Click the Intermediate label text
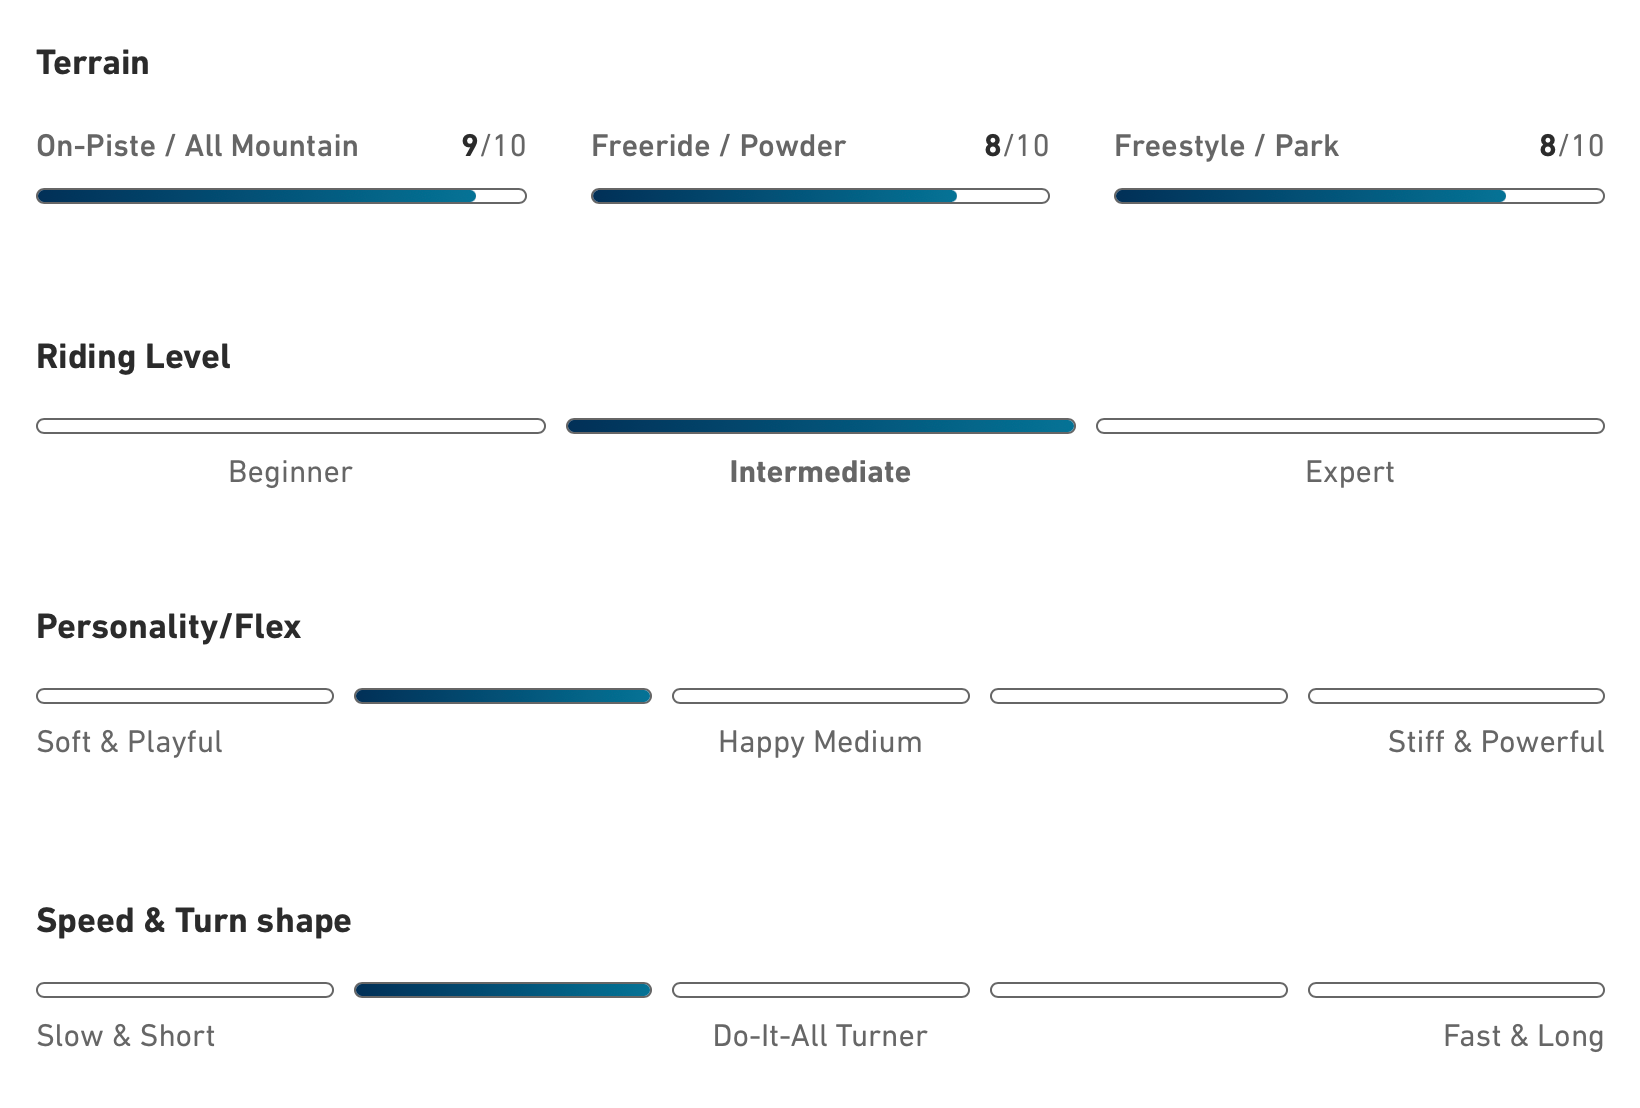The image size is (1640, 1108). point(820,472)
